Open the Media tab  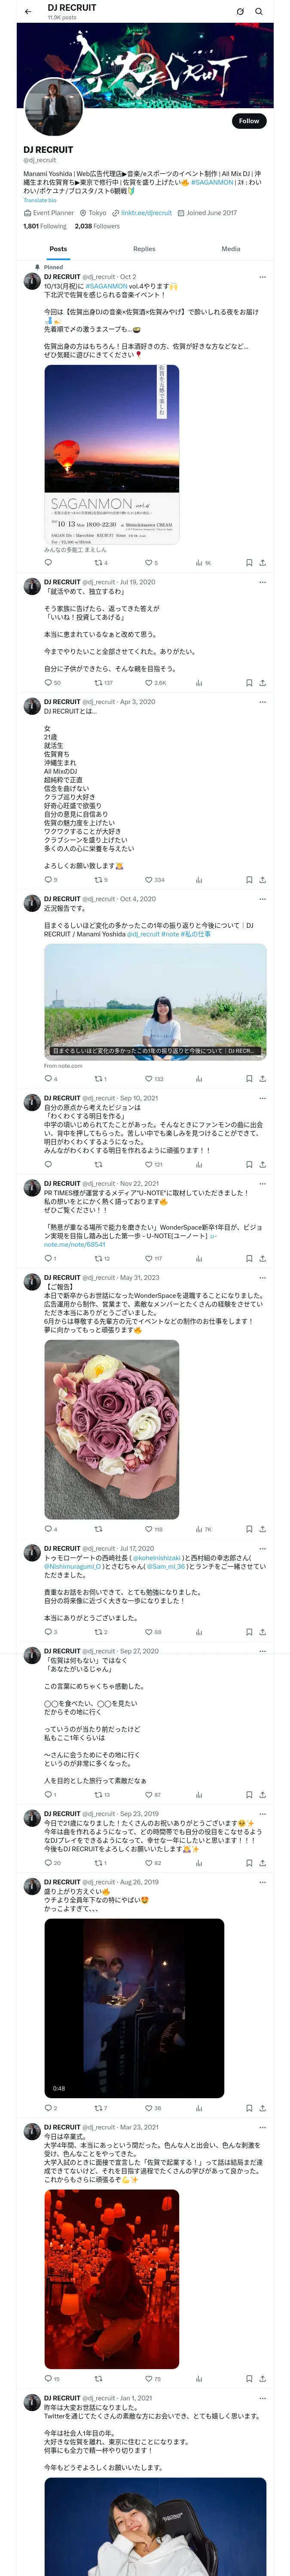click(x=231, y=249)
